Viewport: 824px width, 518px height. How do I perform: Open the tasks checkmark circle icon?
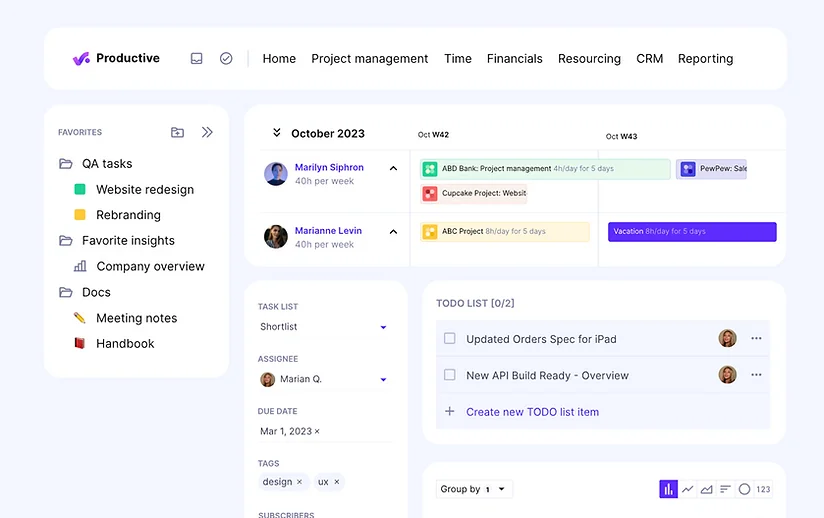(x=226, y=58)
